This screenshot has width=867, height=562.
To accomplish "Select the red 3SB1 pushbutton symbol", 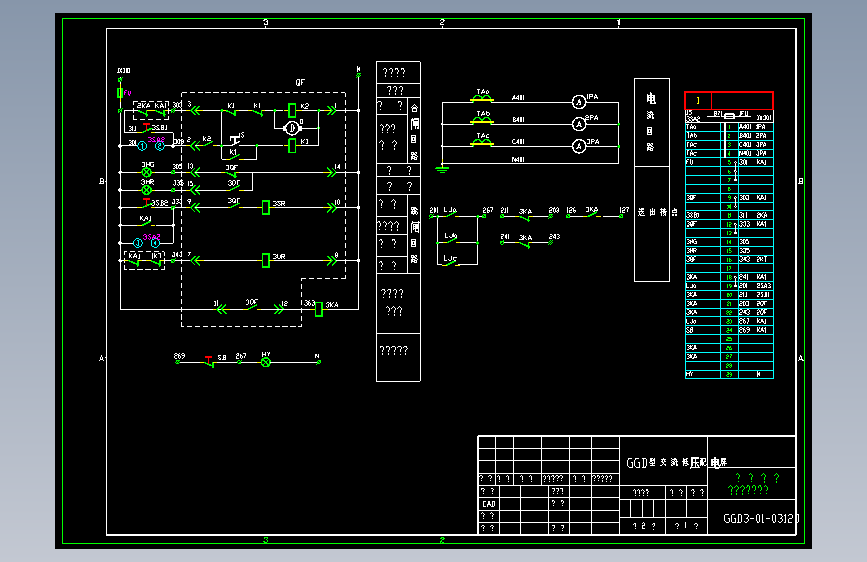I will tap(147, 127).
